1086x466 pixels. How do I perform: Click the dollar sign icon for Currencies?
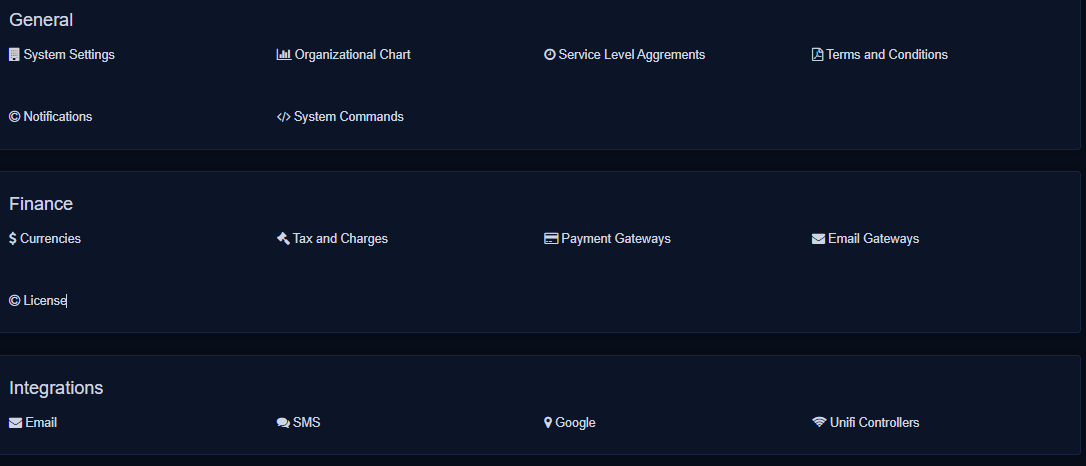13,239
